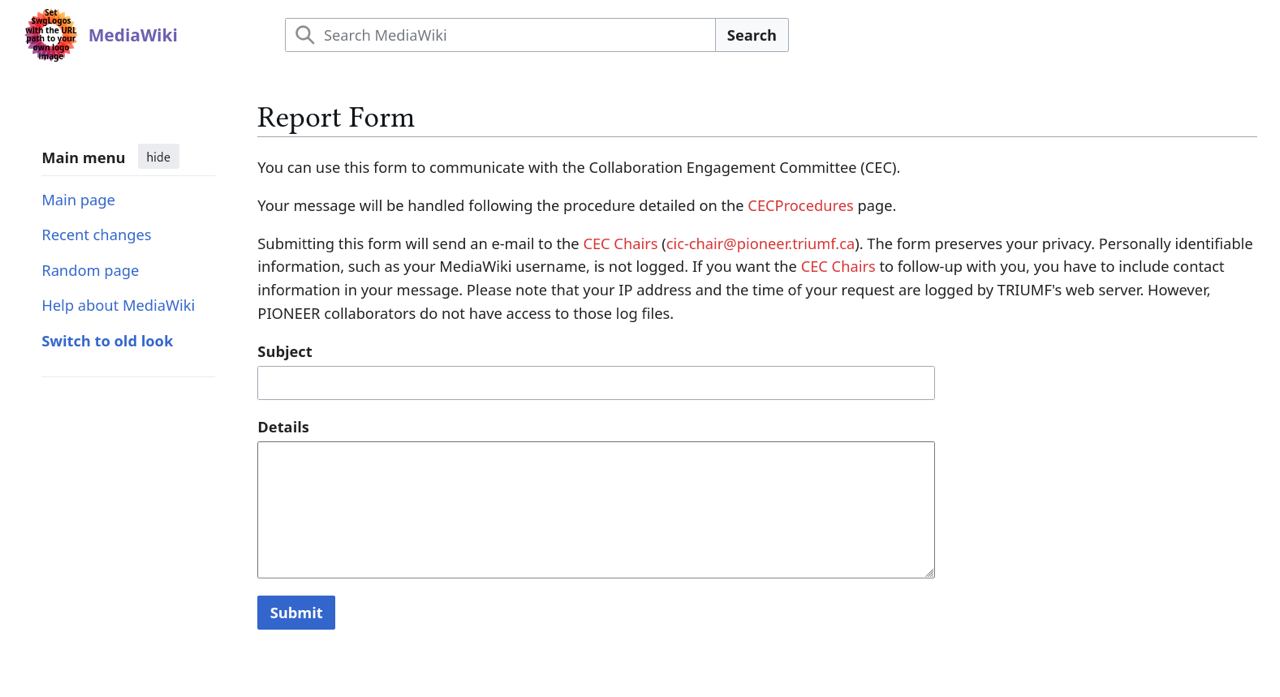Open a Random page
The height and width of the screenshot is (697, 1280).
[90, 271]
